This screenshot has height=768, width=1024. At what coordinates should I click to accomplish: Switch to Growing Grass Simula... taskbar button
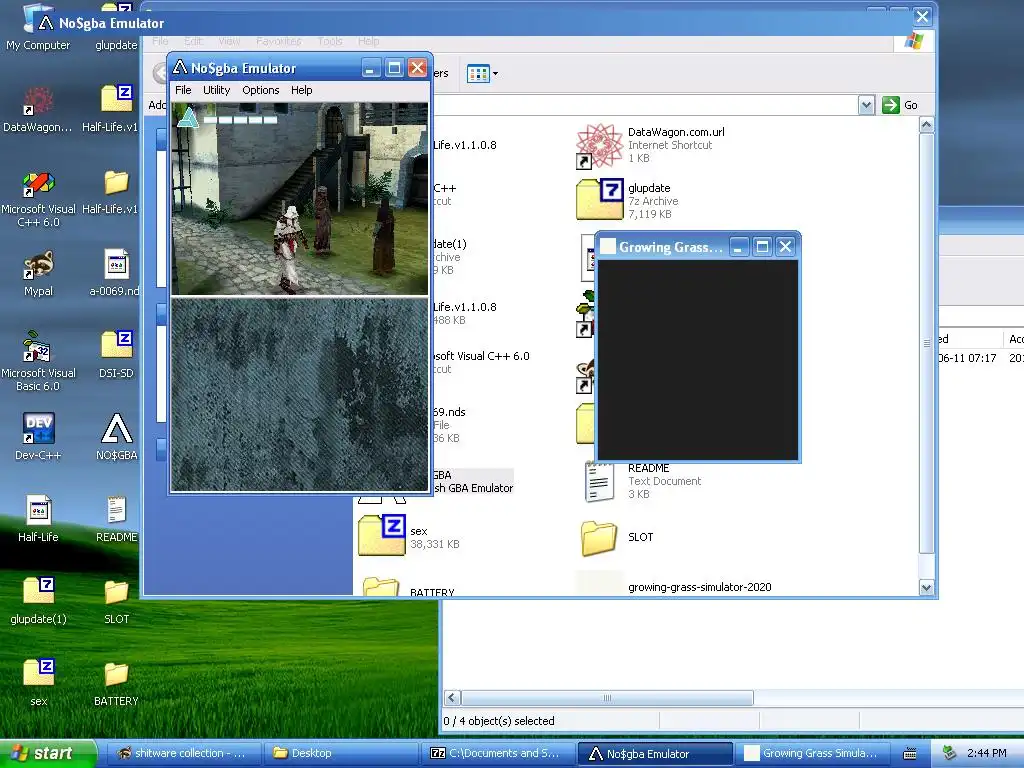(x=812, y=753)
